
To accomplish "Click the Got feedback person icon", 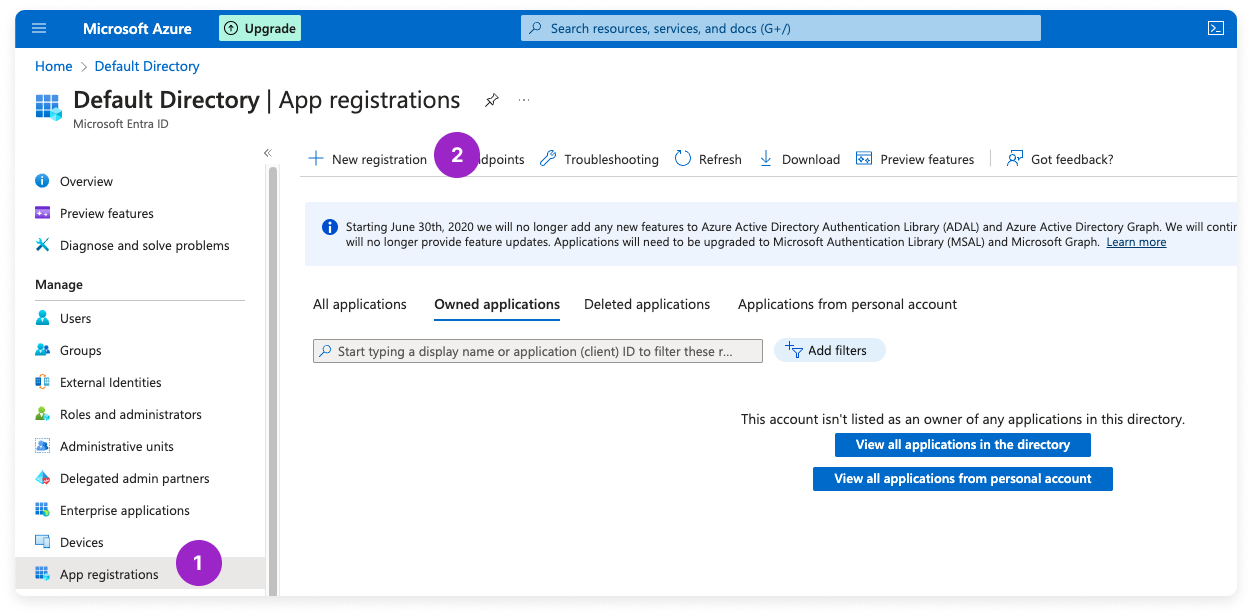I will (x=1015, y=159).
